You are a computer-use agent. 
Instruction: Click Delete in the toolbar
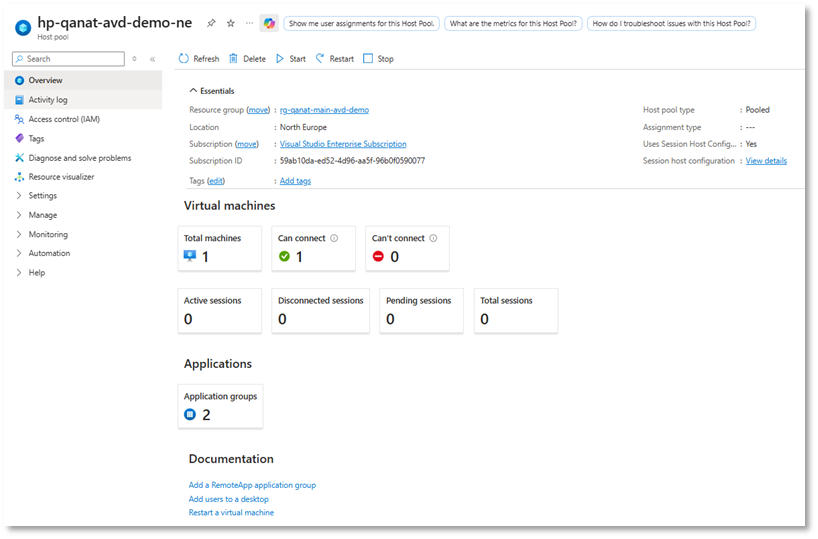(247, 58)
